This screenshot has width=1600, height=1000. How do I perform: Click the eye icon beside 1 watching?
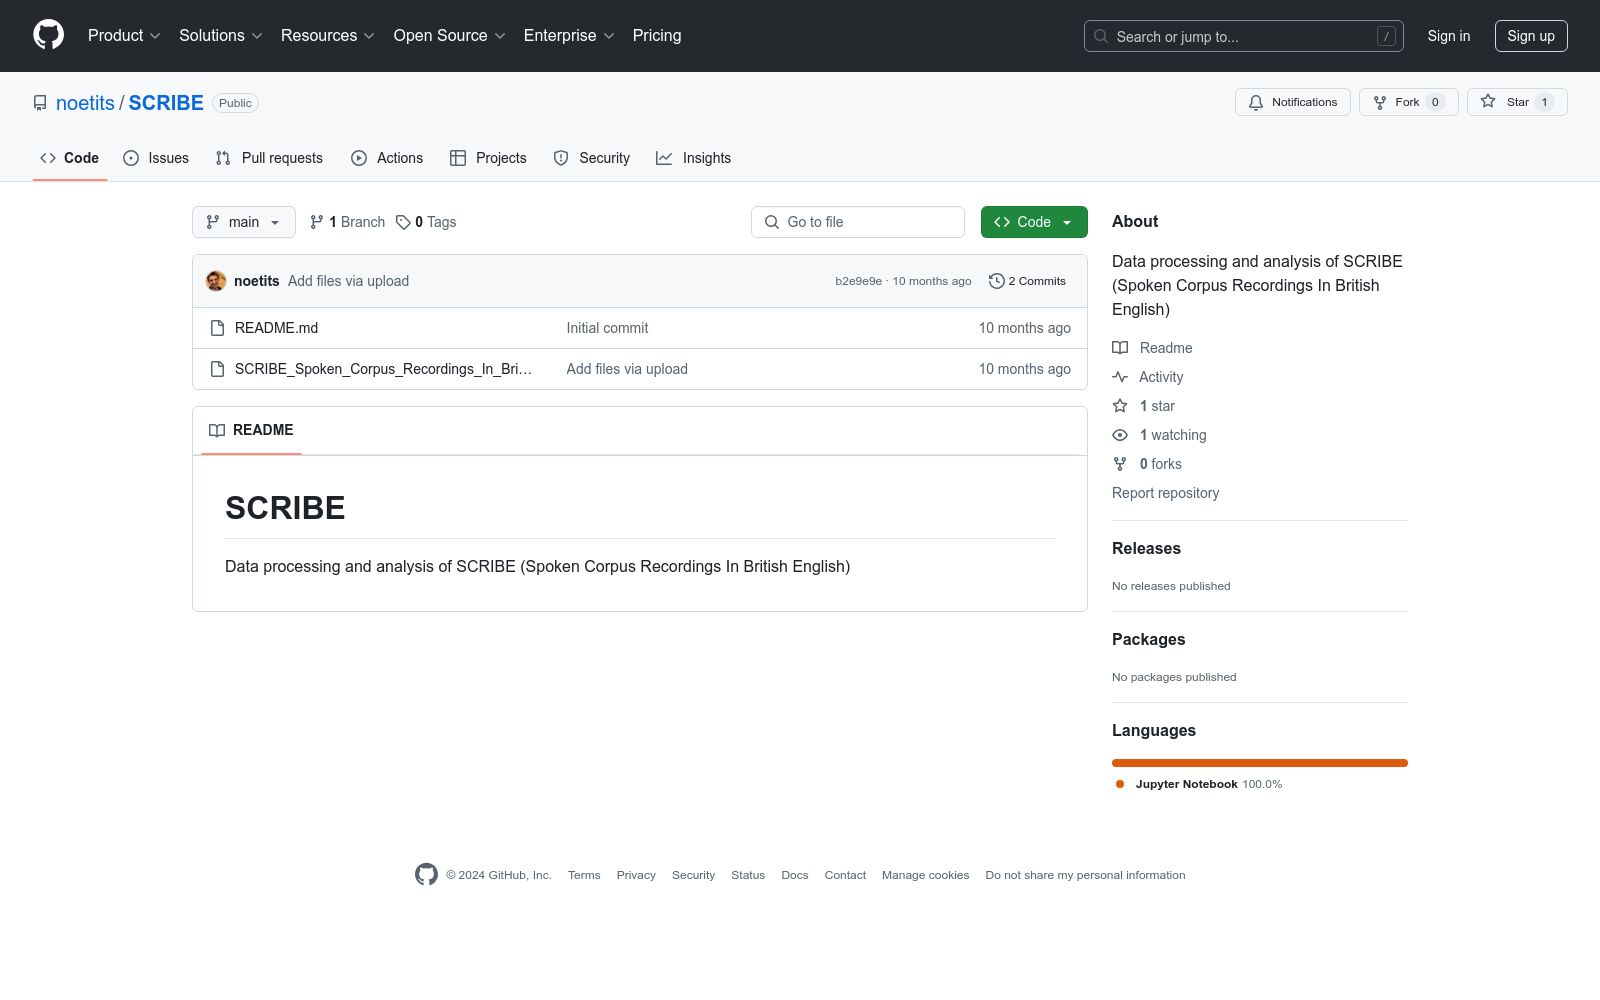[x=1120, y=435]
